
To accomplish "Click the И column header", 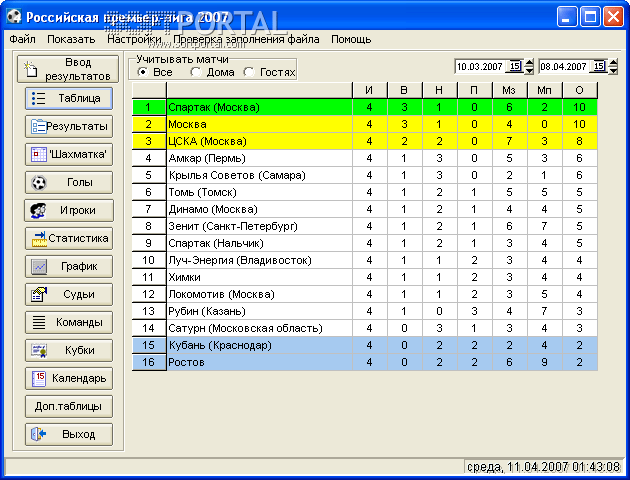I will click(370, 90).
